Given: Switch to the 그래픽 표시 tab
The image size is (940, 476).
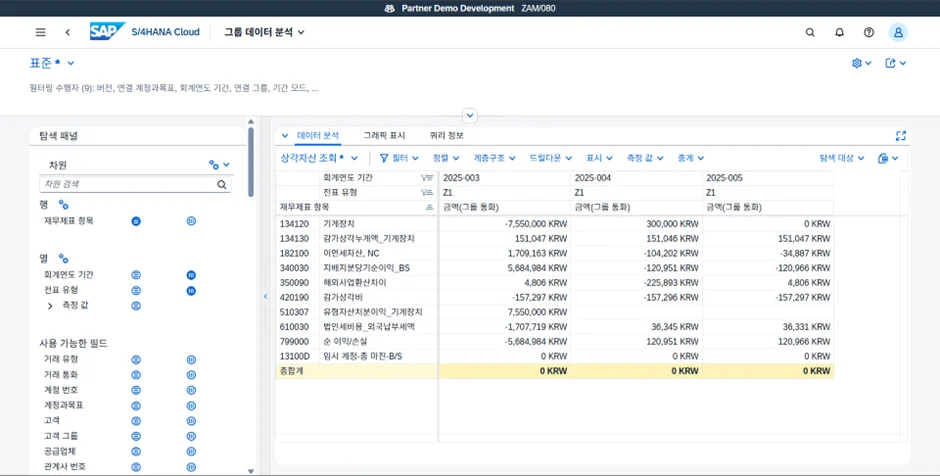Looking at the screenshot, I should [x=385, y=135].
